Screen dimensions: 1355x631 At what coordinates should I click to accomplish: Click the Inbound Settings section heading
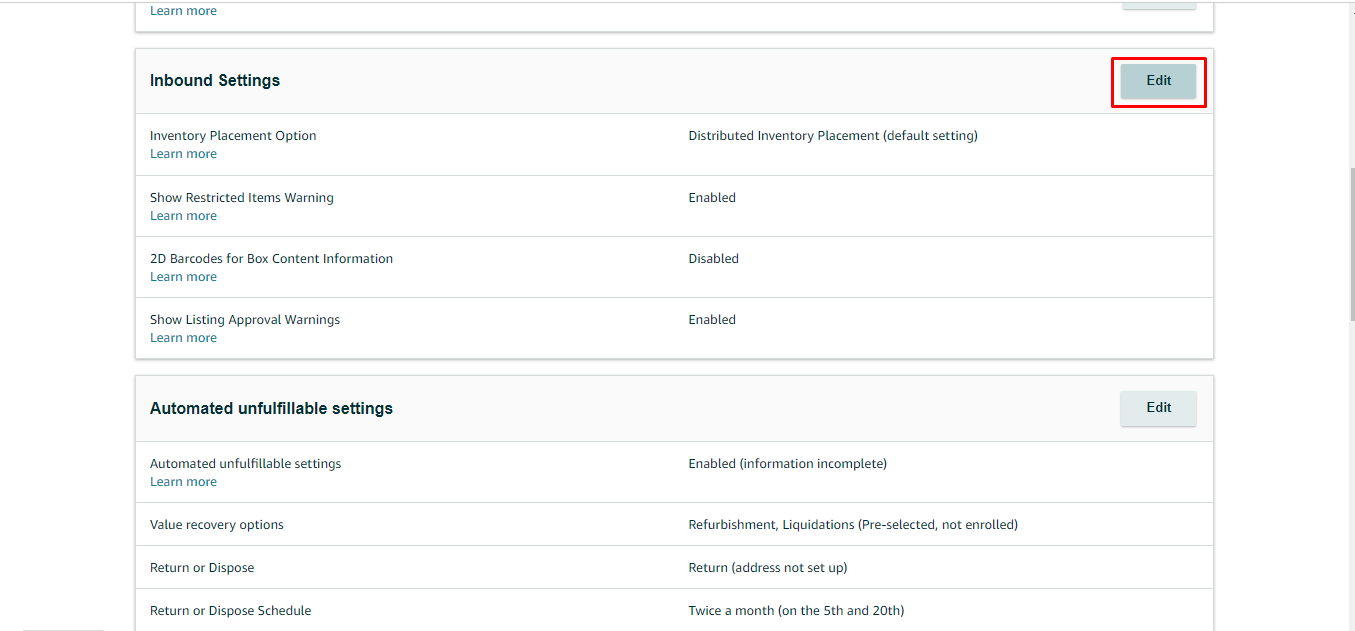click(215, 81)
